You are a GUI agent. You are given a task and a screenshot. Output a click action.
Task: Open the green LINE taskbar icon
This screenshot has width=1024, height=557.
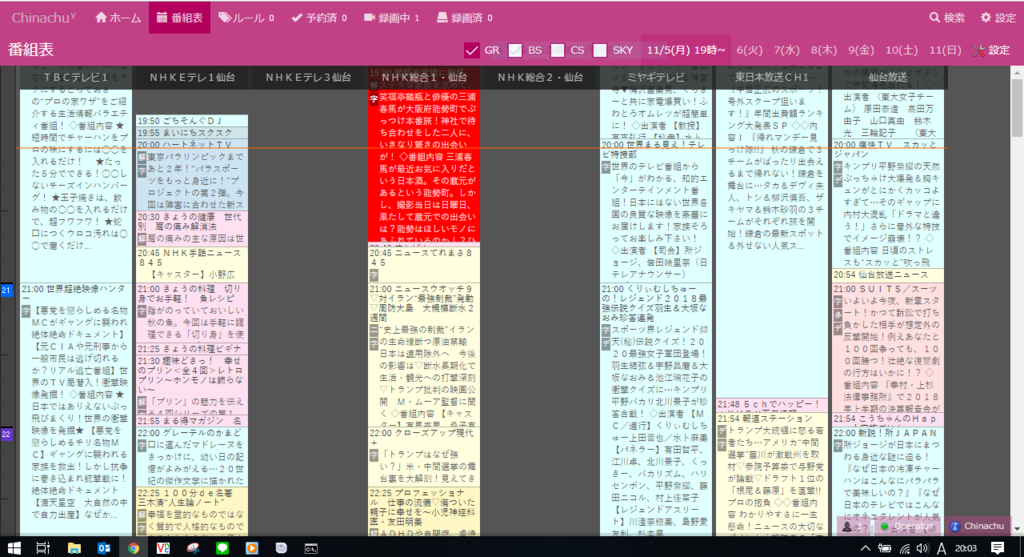tap(222, 548)
